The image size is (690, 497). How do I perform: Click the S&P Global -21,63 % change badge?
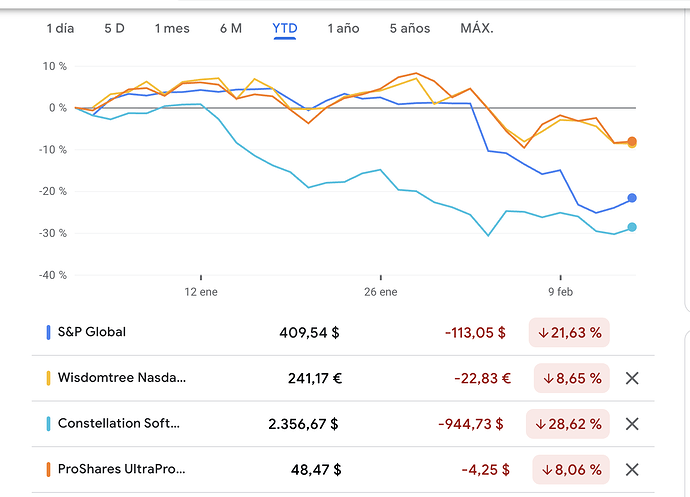tap(569, 332)
